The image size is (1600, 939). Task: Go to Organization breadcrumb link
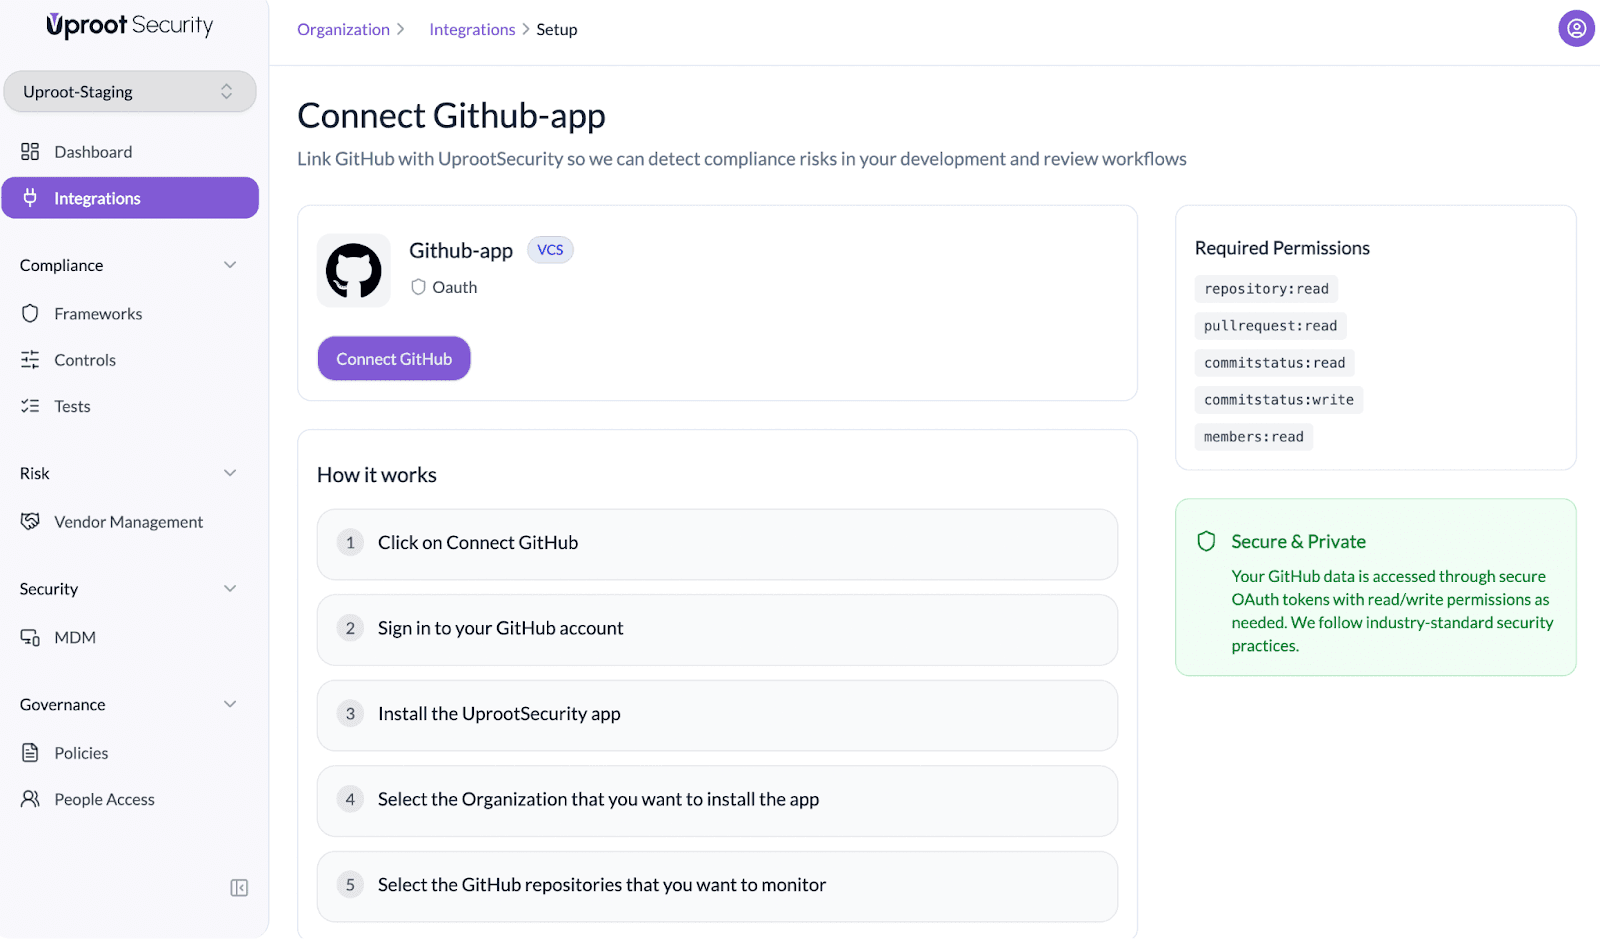coord(343,30)
